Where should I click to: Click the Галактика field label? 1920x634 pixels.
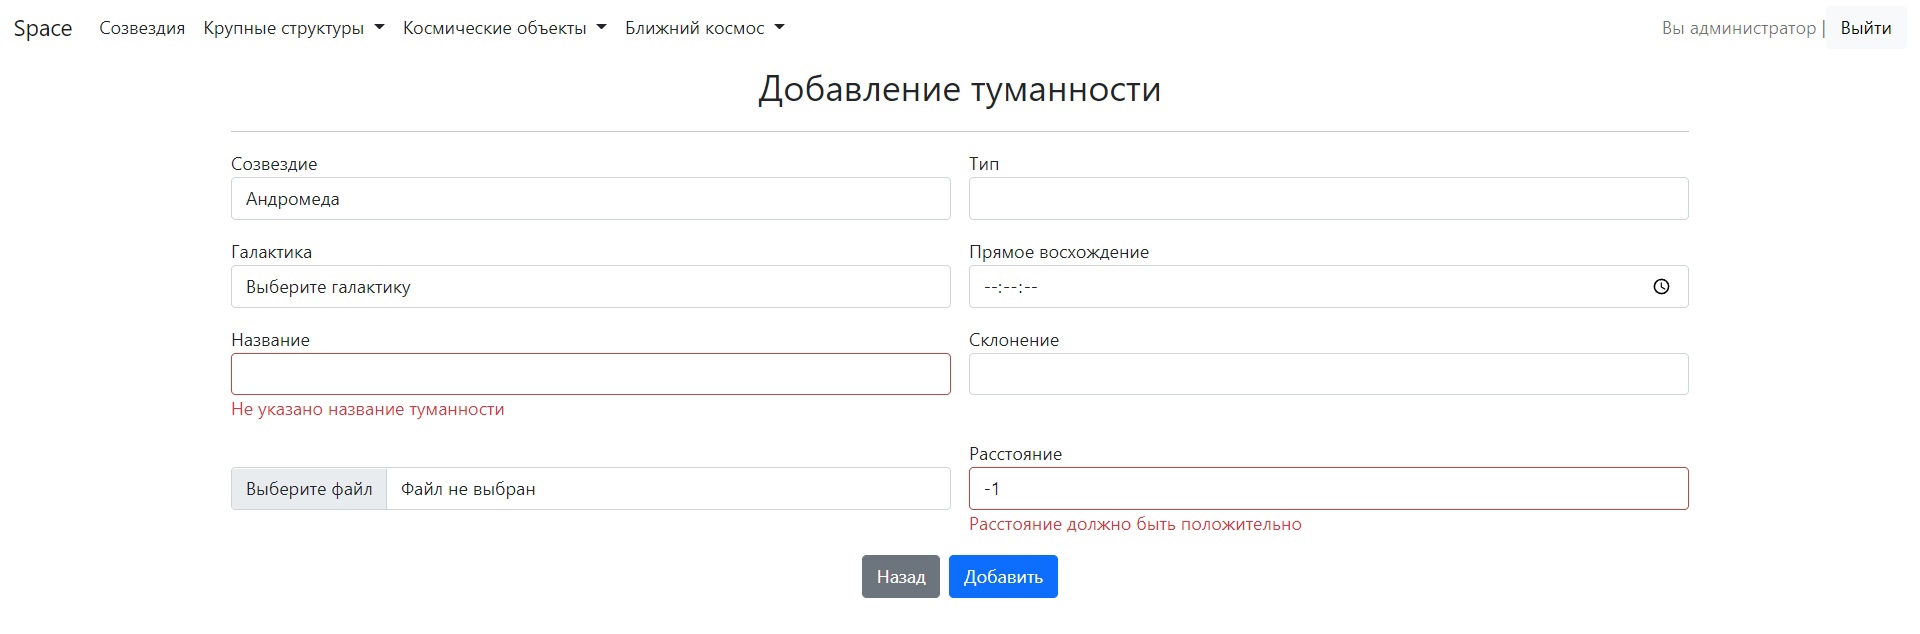272,252
